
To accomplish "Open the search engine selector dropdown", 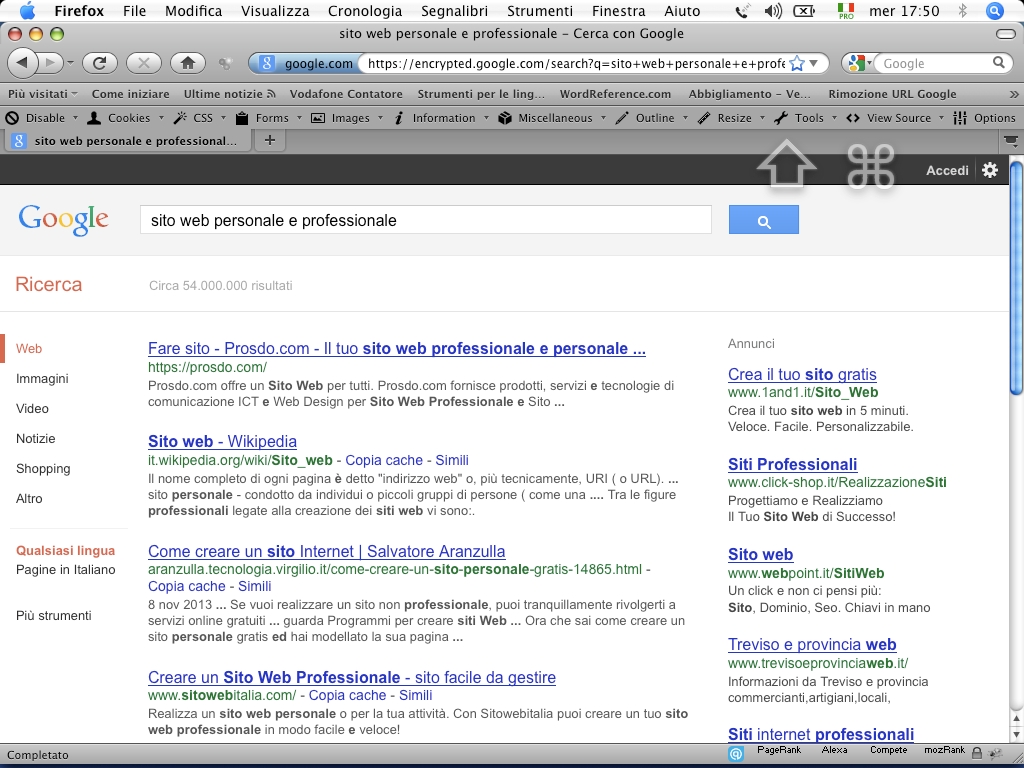I will click(860, 63).
